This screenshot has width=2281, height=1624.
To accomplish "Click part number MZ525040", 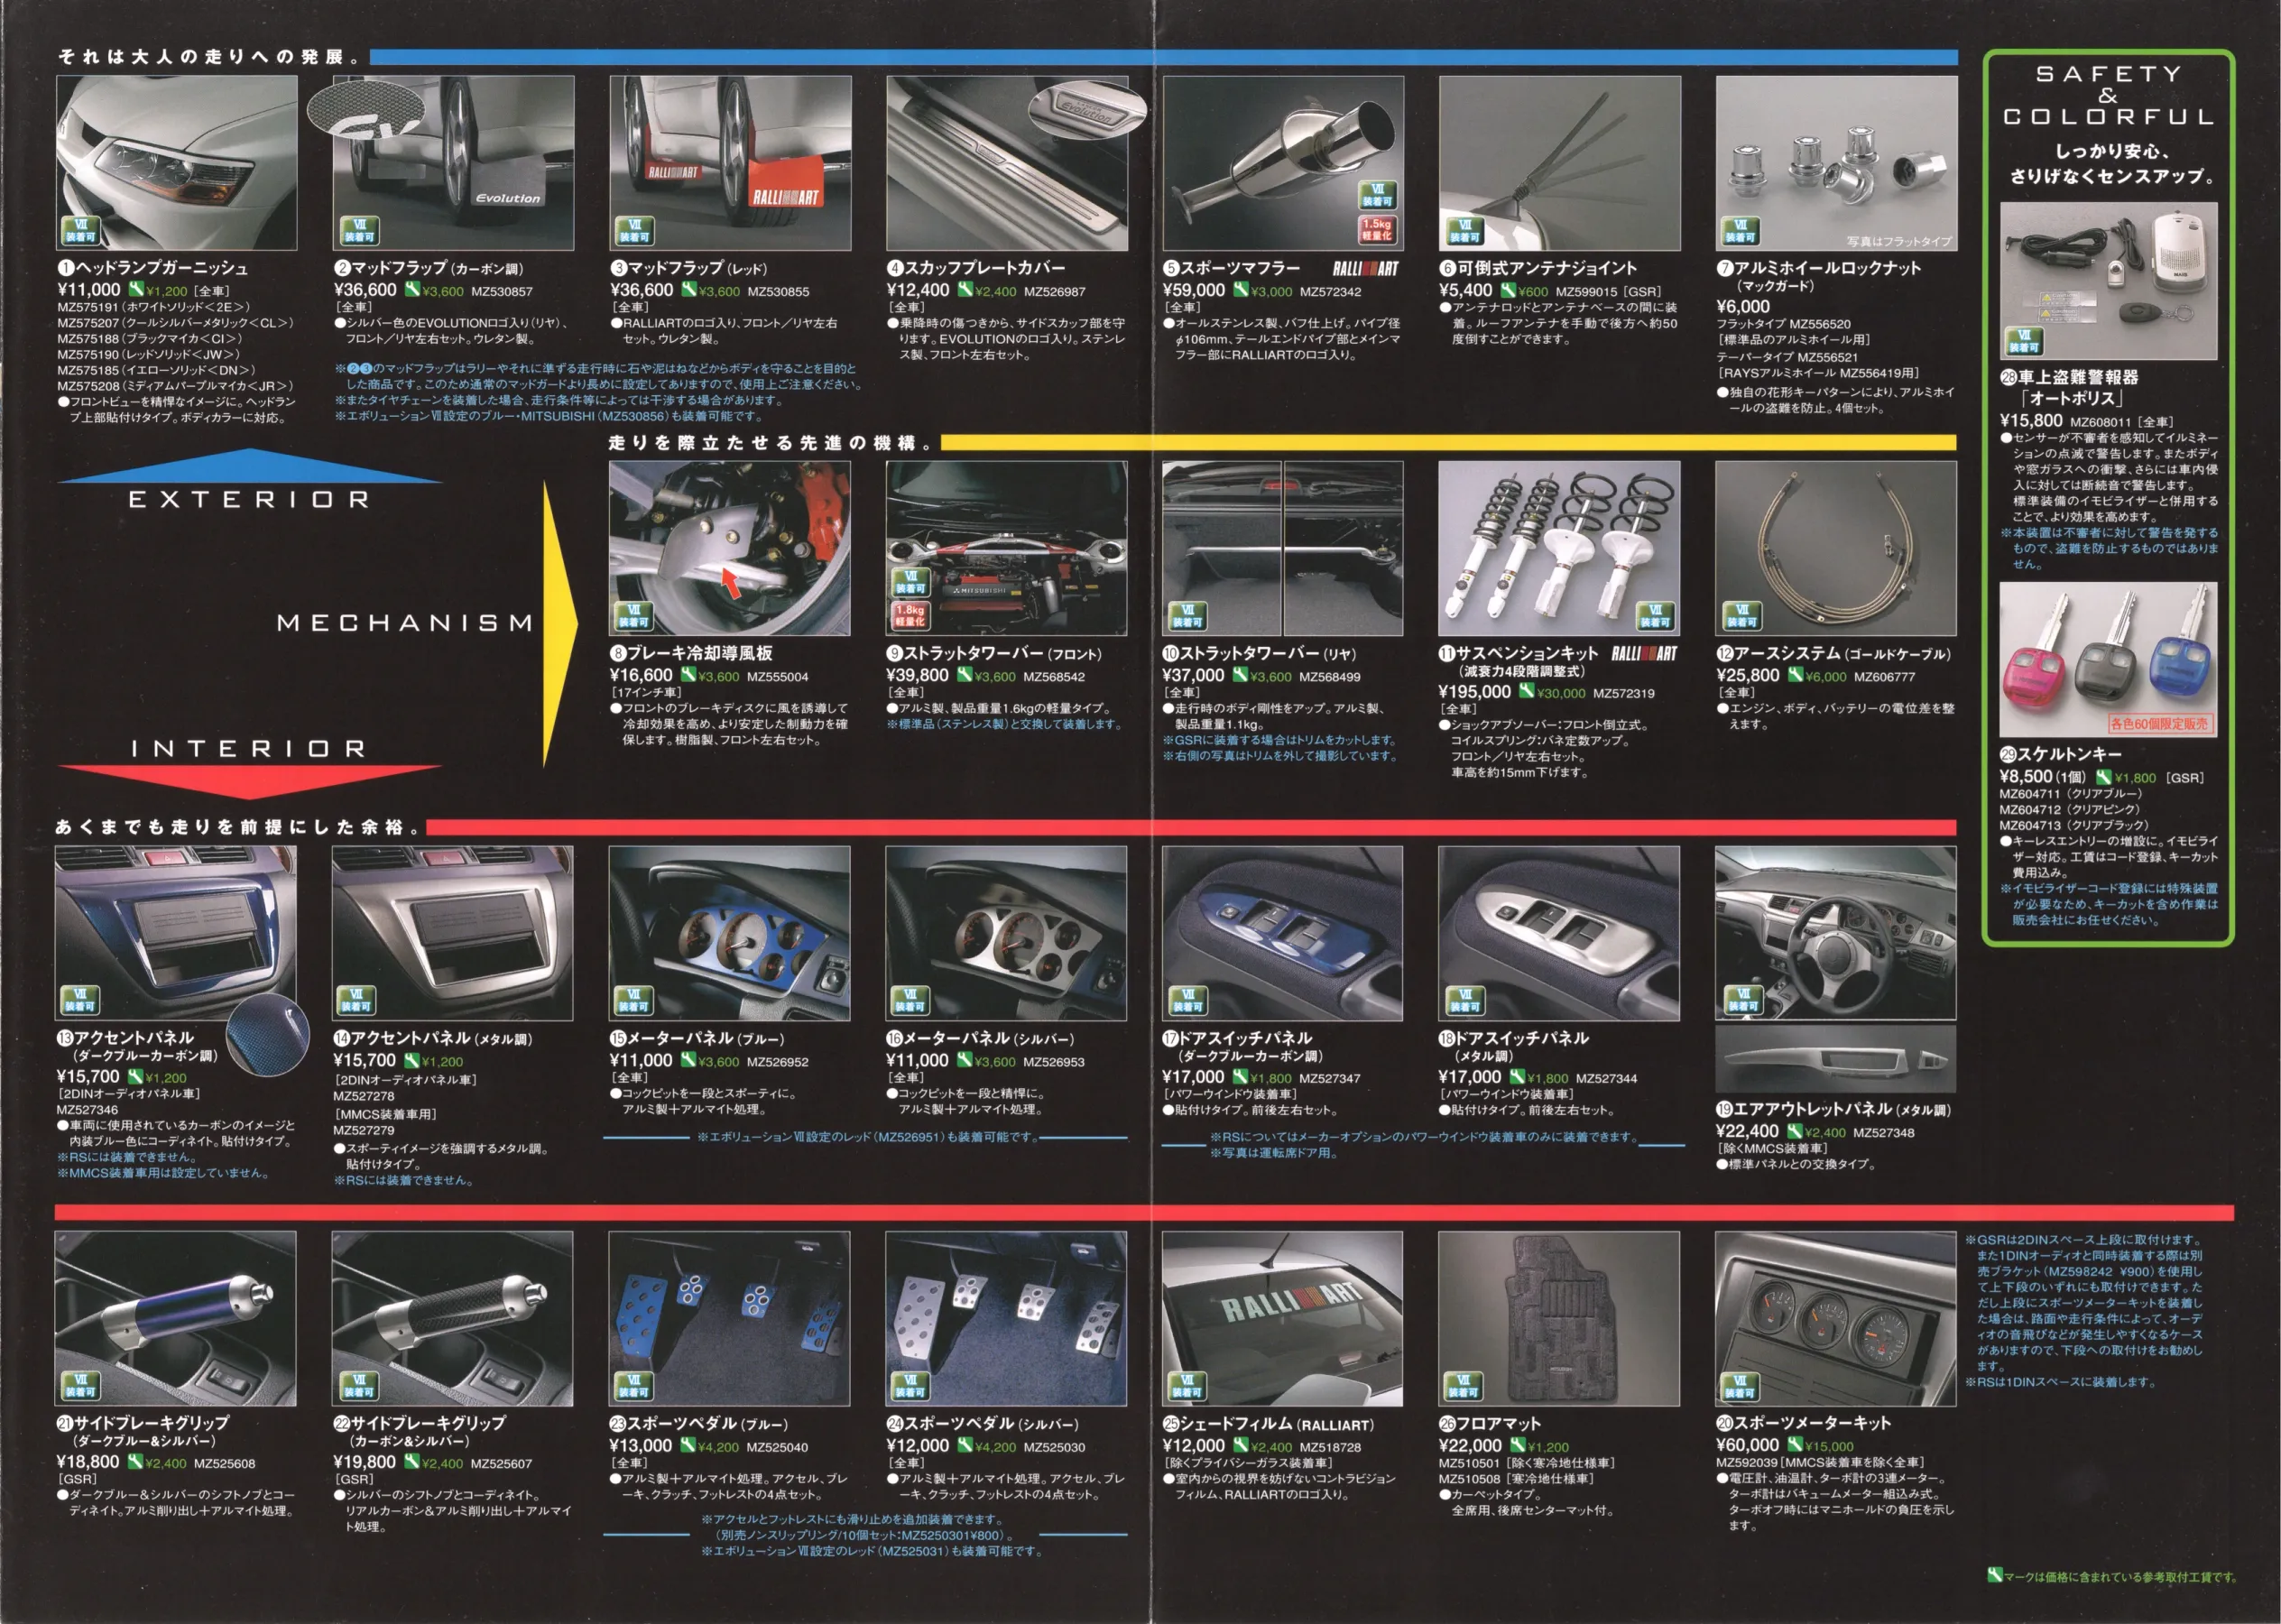I will 777,1447.
